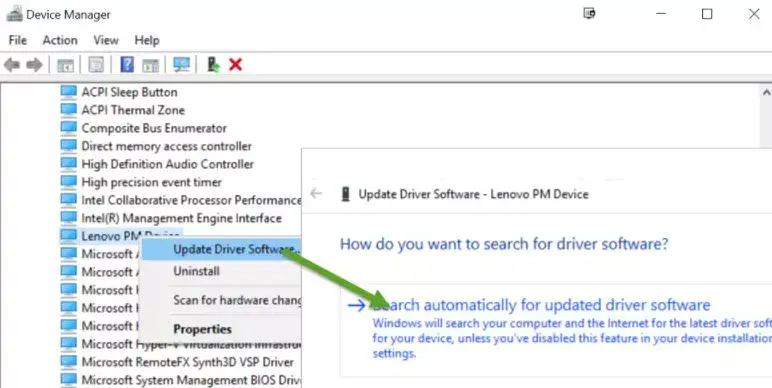Open the File menu

pos(18,40)
